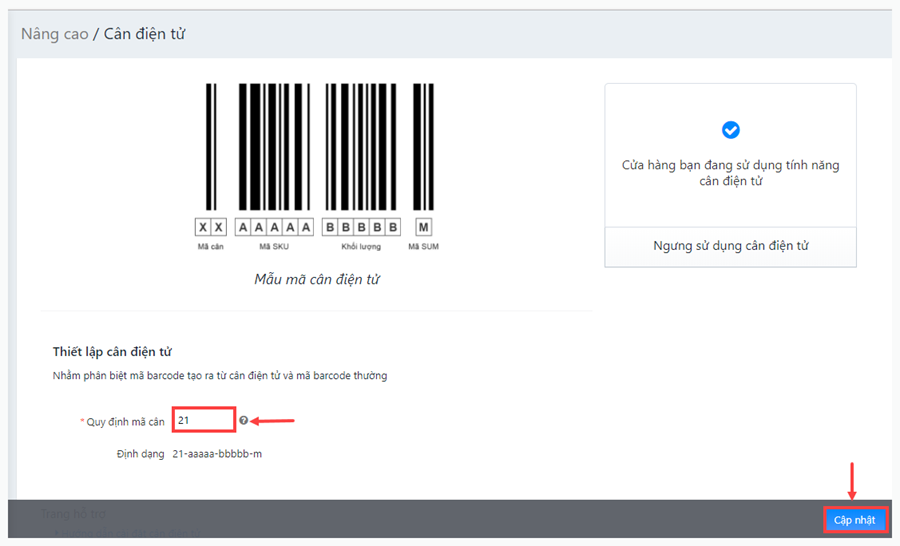Click the Định dạng label
Screen dimensions: 900x546
tap(141, 454)
